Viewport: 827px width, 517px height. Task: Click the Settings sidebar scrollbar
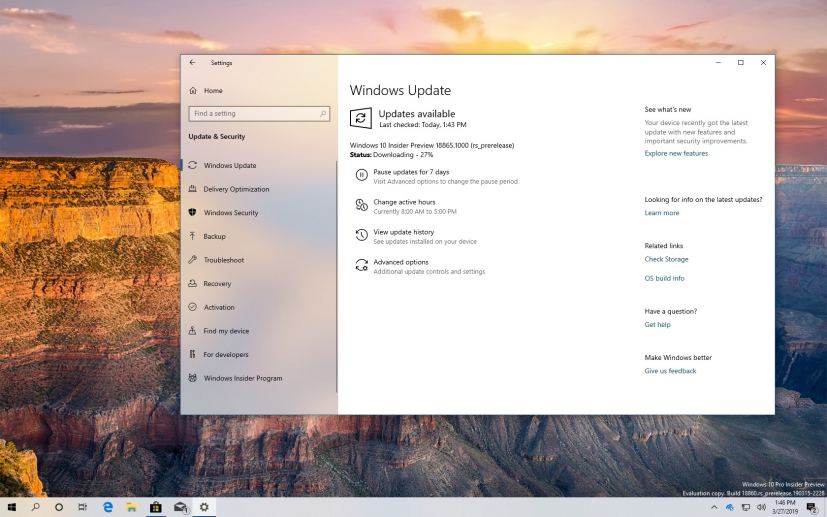click(x=336, y=276)
